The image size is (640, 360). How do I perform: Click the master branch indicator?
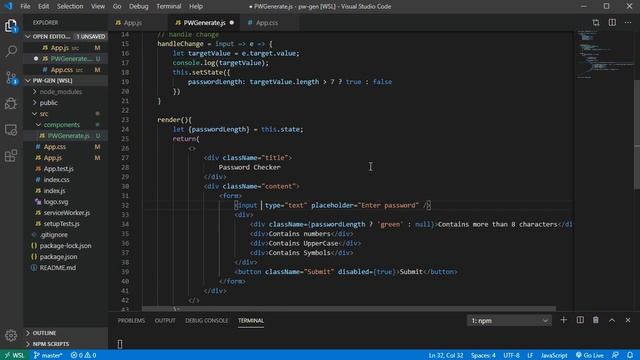tap(48, 355)
